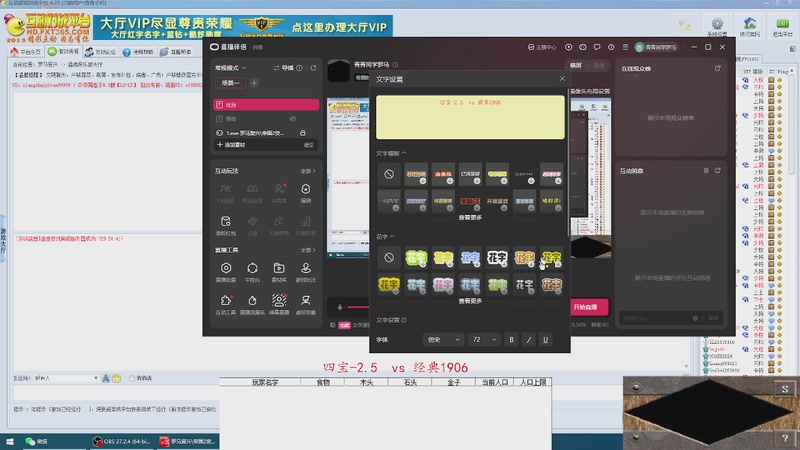Expand 全部 for 互动玩法

click(x=308, y=171)
